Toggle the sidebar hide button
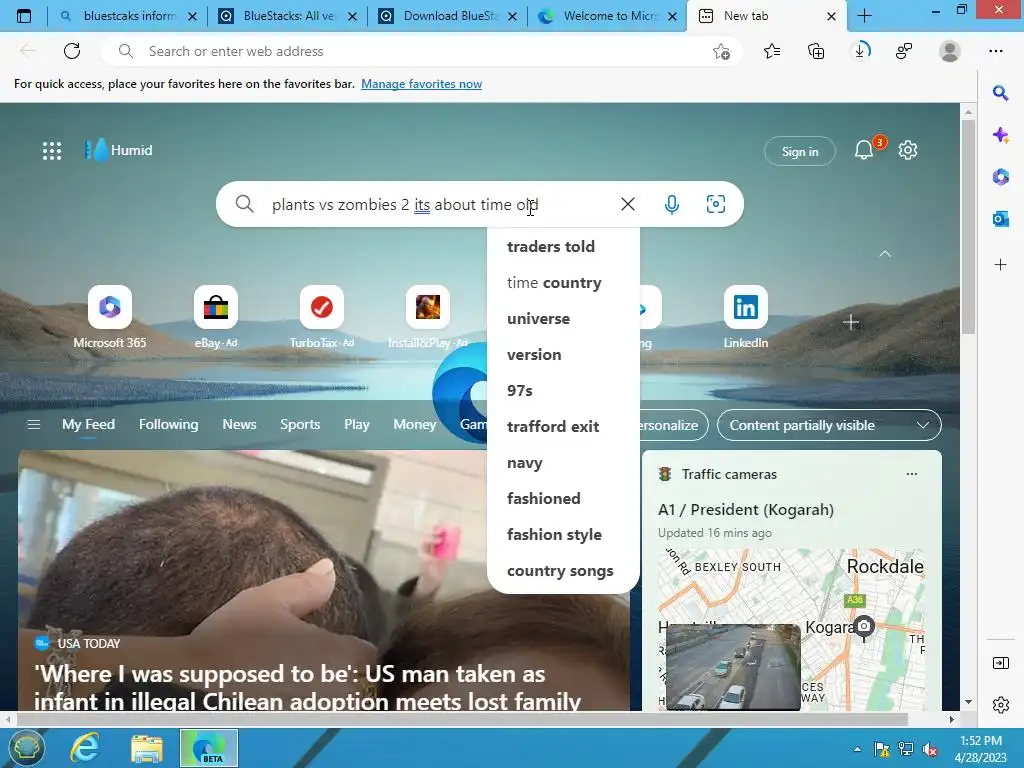Image resolution: width=1024 pixels, height=768 pixels. (1000, 663)
